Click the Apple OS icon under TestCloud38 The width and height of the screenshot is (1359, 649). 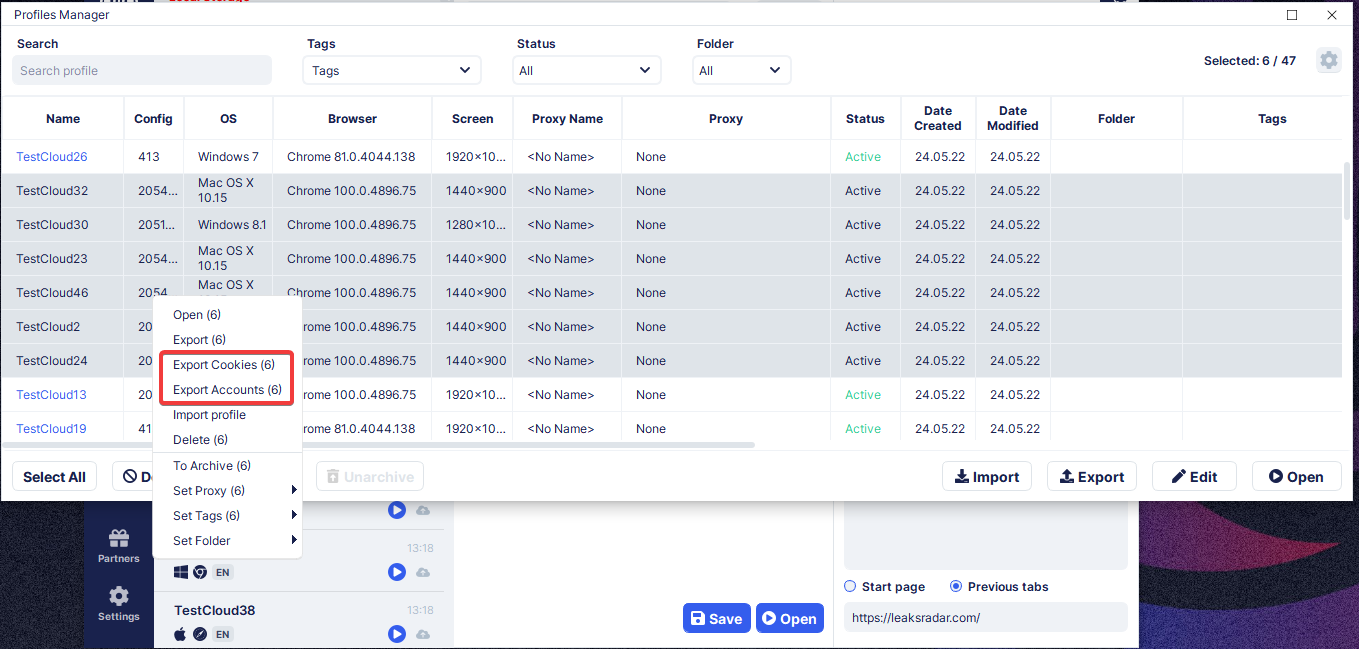click(181, 633)
